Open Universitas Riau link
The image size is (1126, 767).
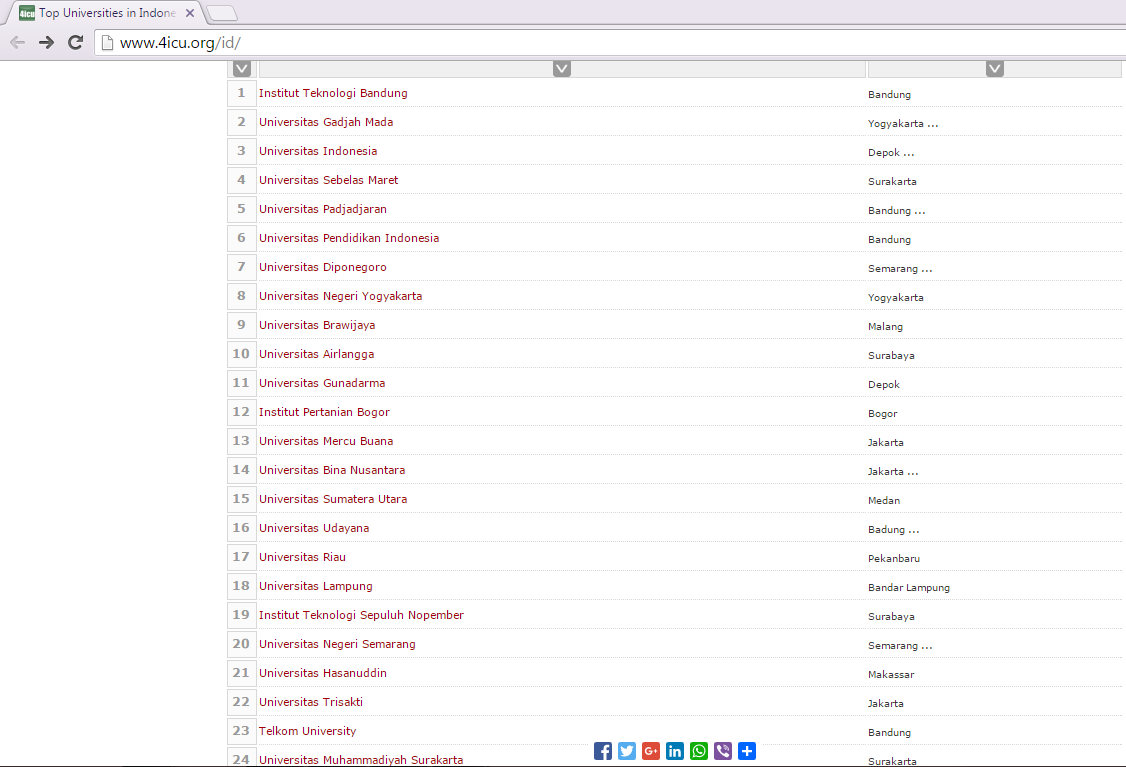coord(302,557)
